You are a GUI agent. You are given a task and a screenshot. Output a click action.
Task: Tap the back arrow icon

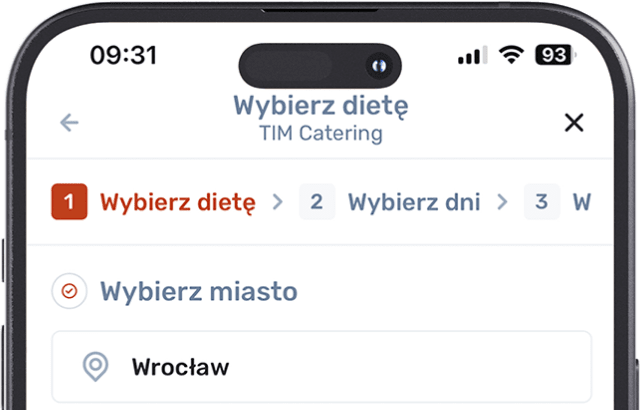pyautogui.click(x=69, y=123)
